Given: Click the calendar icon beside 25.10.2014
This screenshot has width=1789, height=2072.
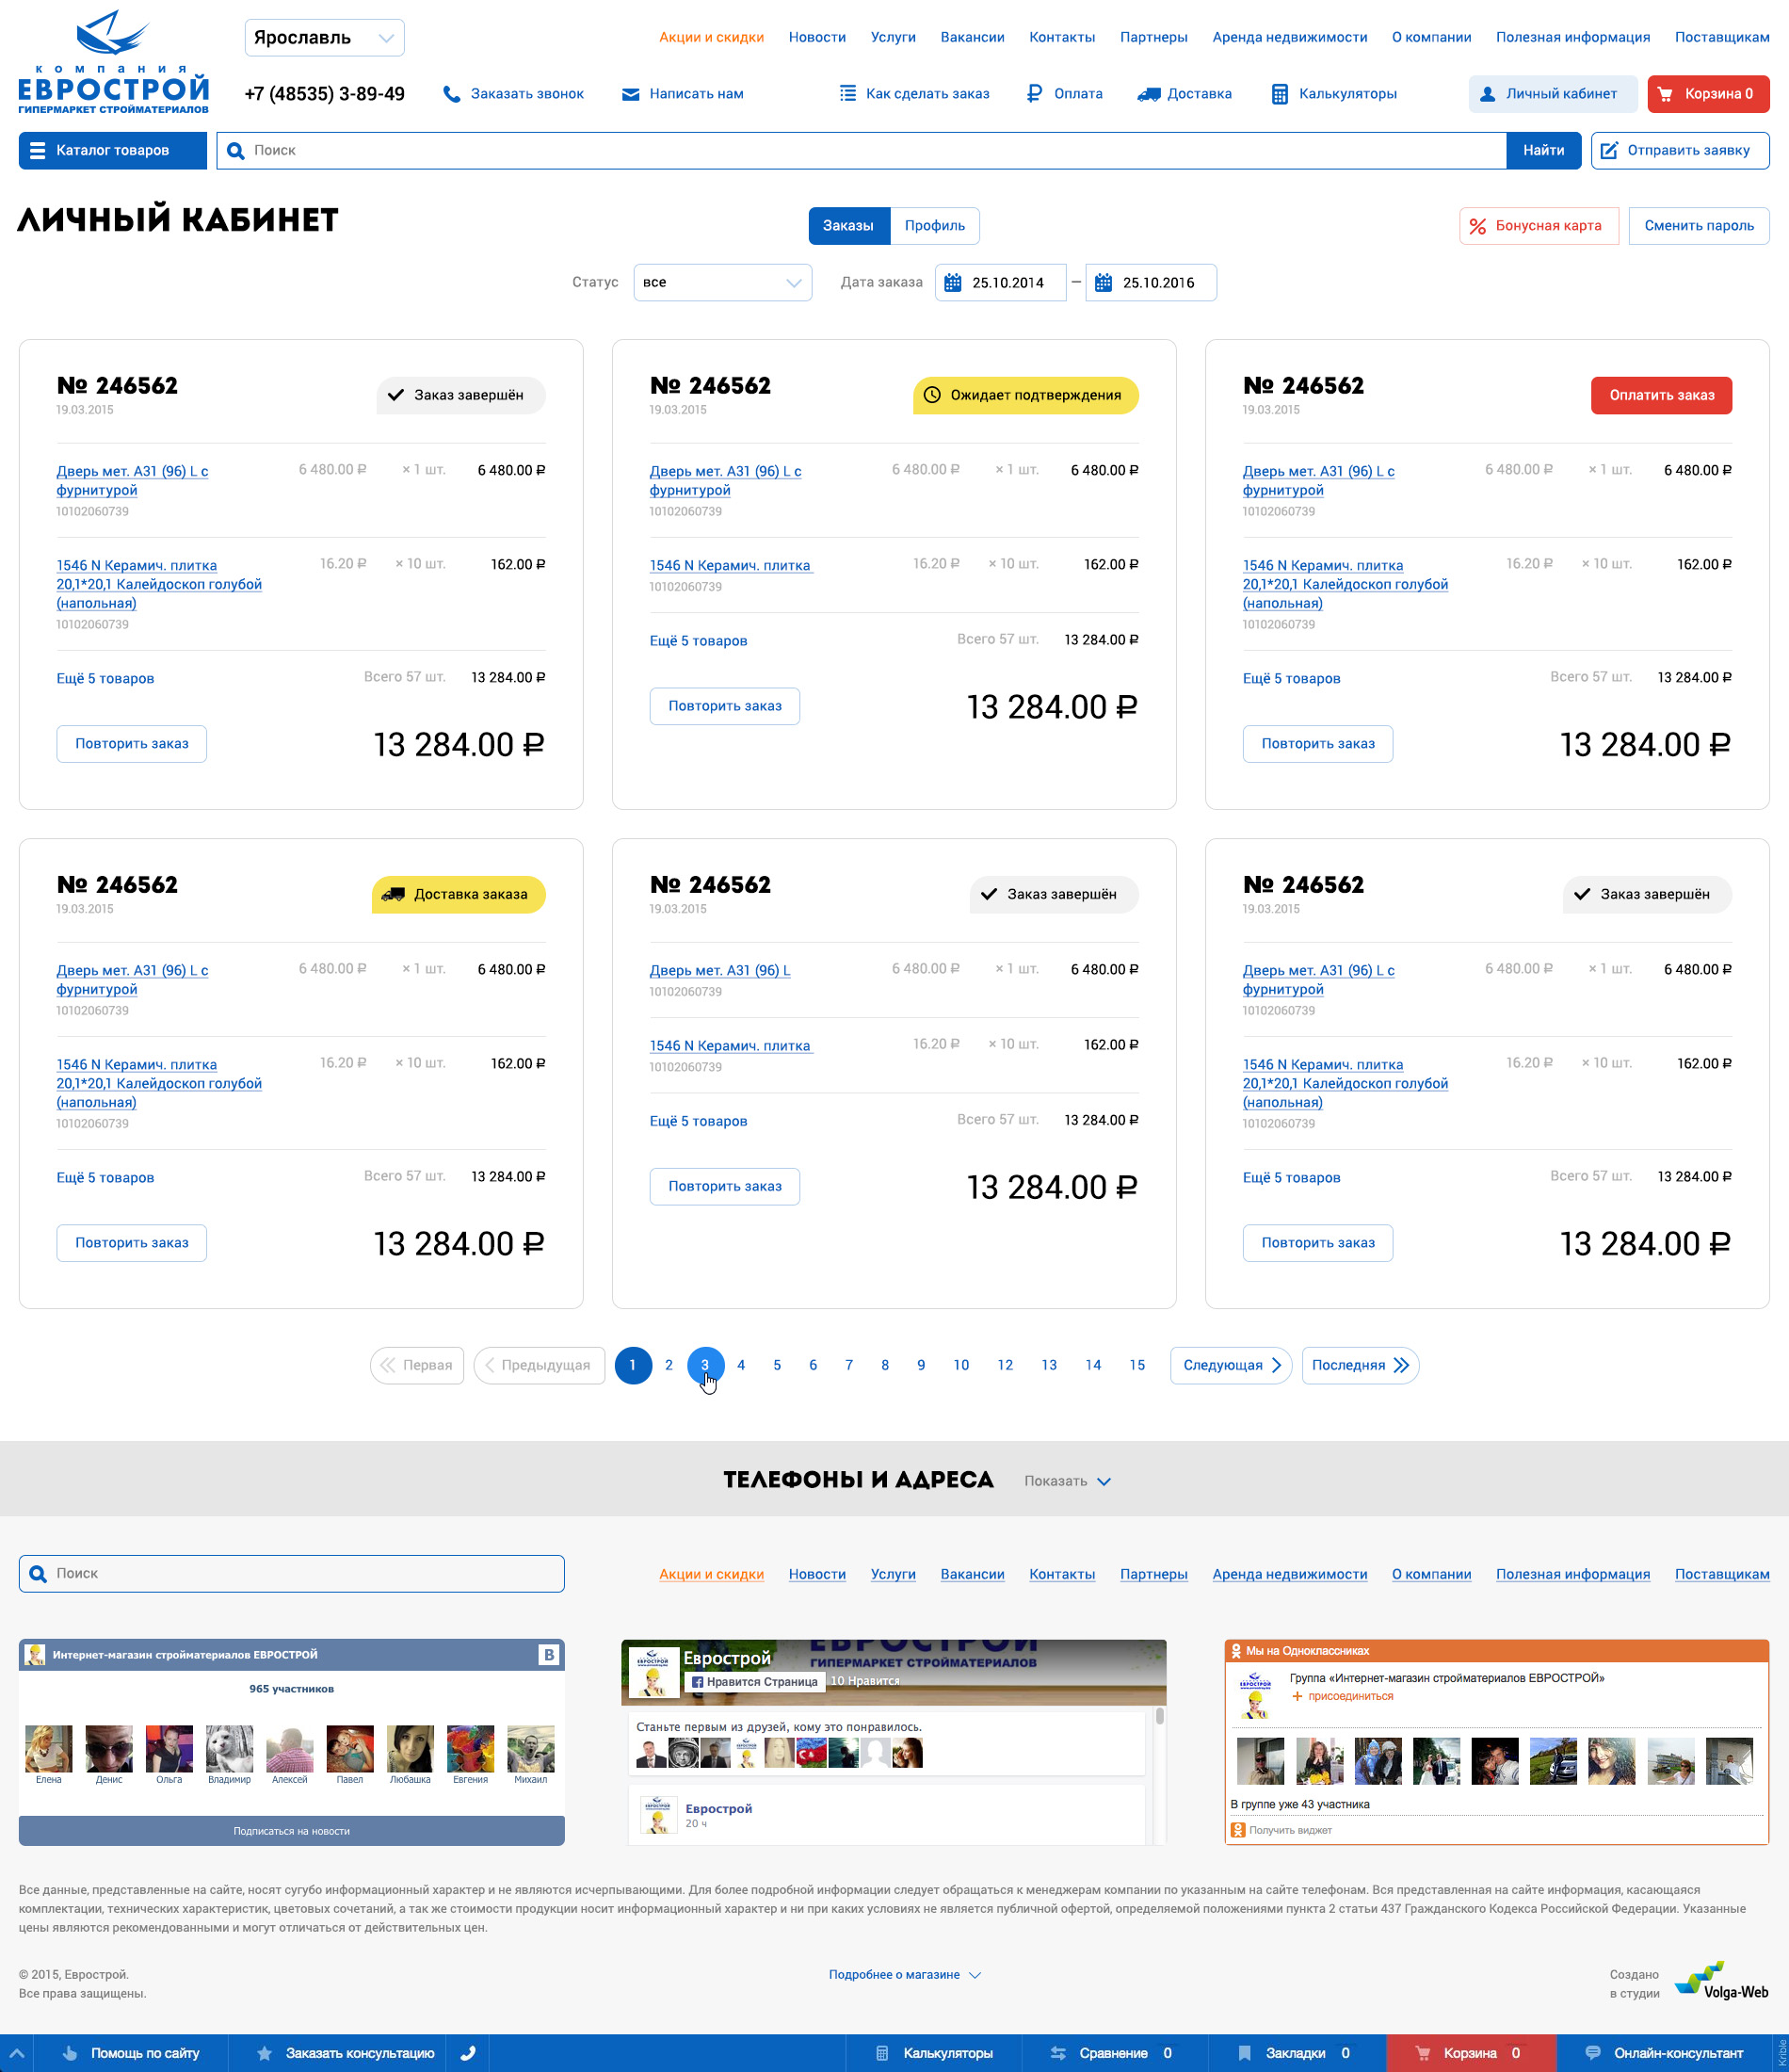Looking at the screenshot, I should point(953,283).
